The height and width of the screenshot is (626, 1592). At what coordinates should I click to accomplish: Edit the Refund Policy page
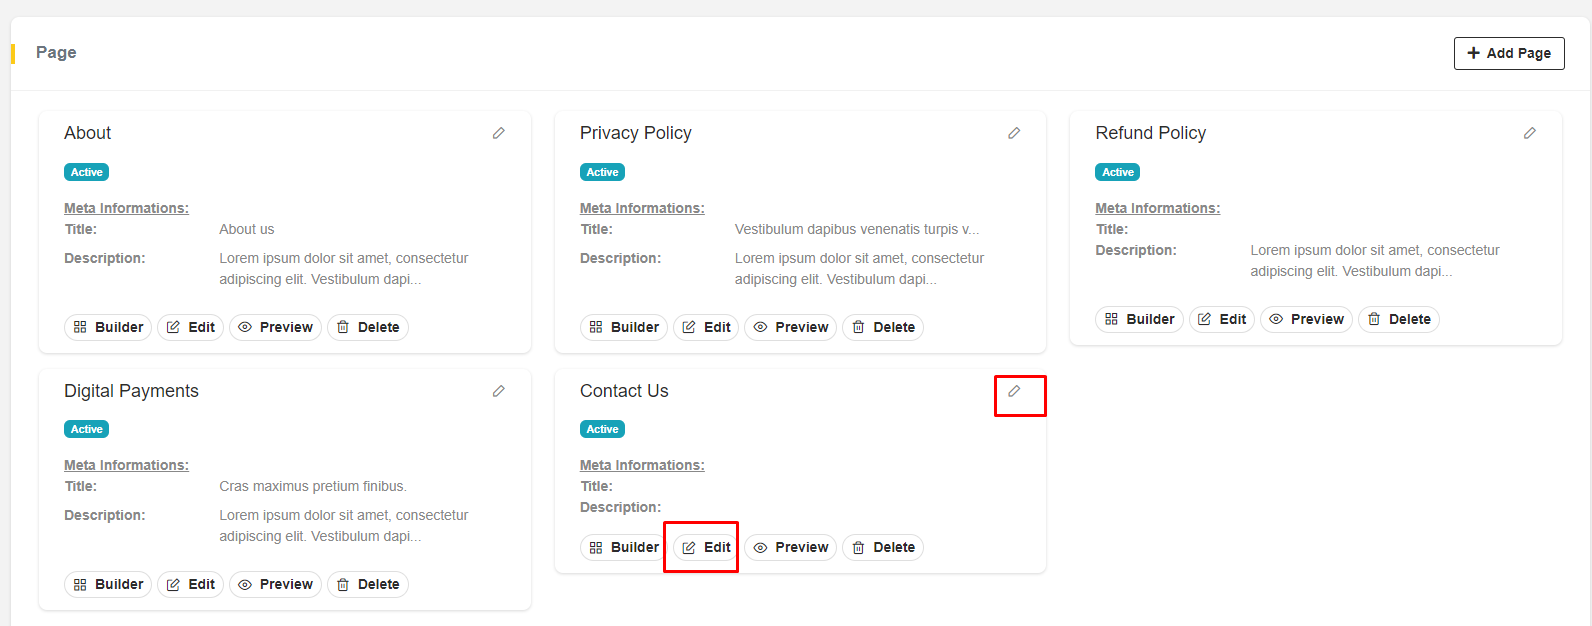coord(1222,319)
